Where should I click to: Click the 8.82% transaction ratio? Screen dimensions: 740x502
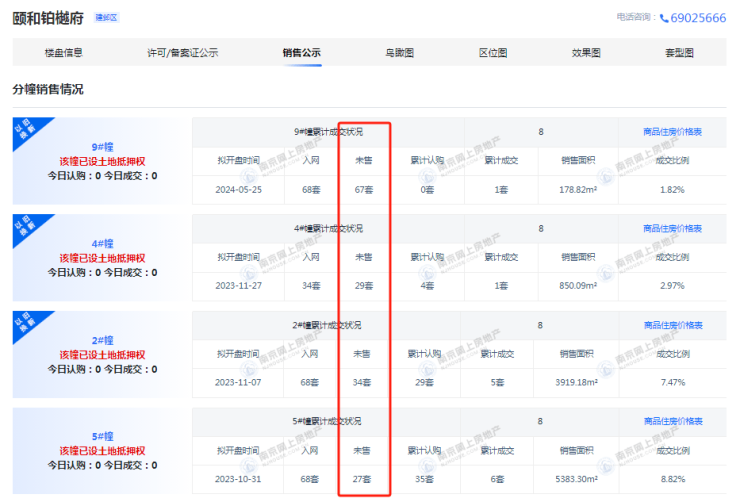(673, 479)
